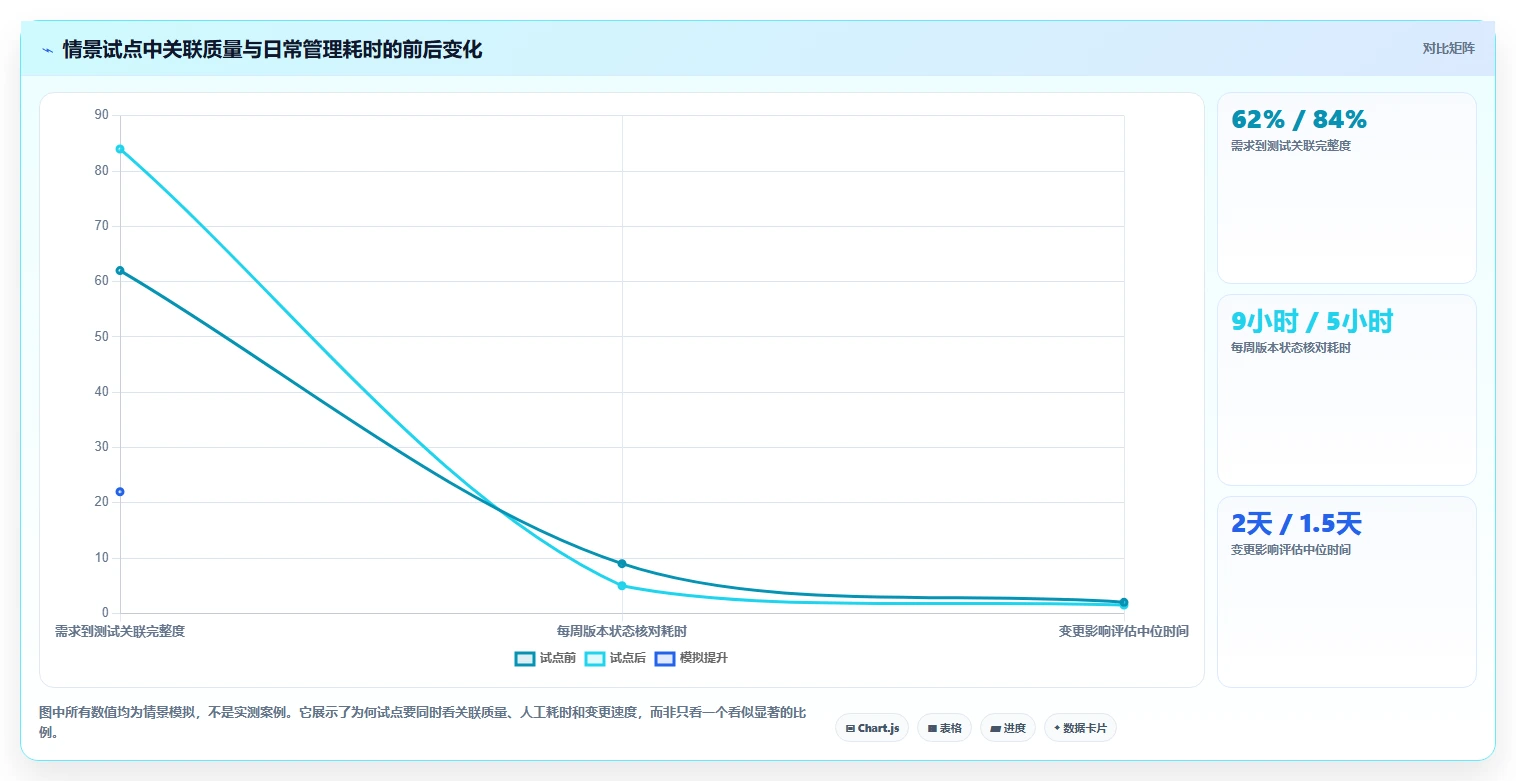Screen dimensions: 1516x781
Task: Click the lightning icon beside the title
Action: tap(47, 50)
